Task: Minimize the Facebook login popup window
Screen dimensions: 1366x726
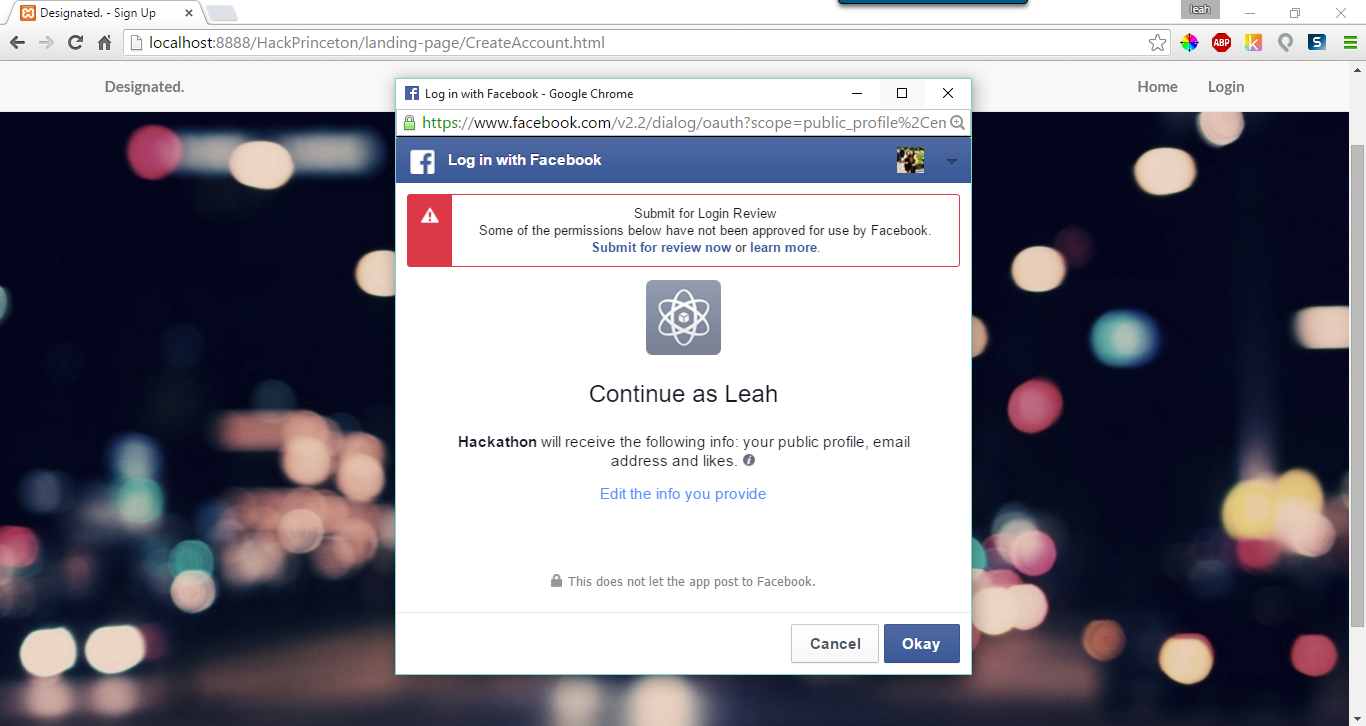Action: pyautogui.click(x=857, y=93)
